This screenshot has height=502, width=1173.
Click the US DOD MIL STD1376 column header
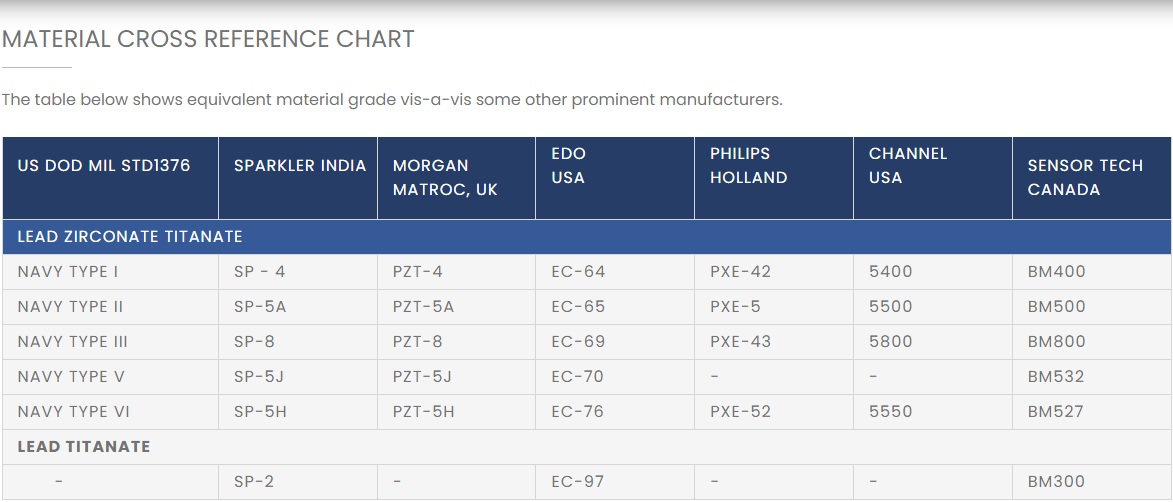[104, 165]
